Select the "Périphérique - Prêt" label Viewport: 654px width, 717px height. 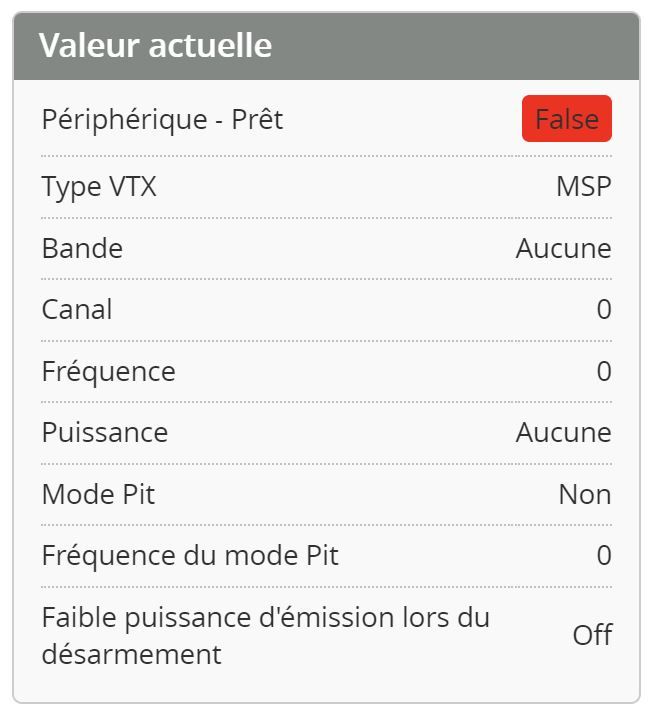coord(162,120)
